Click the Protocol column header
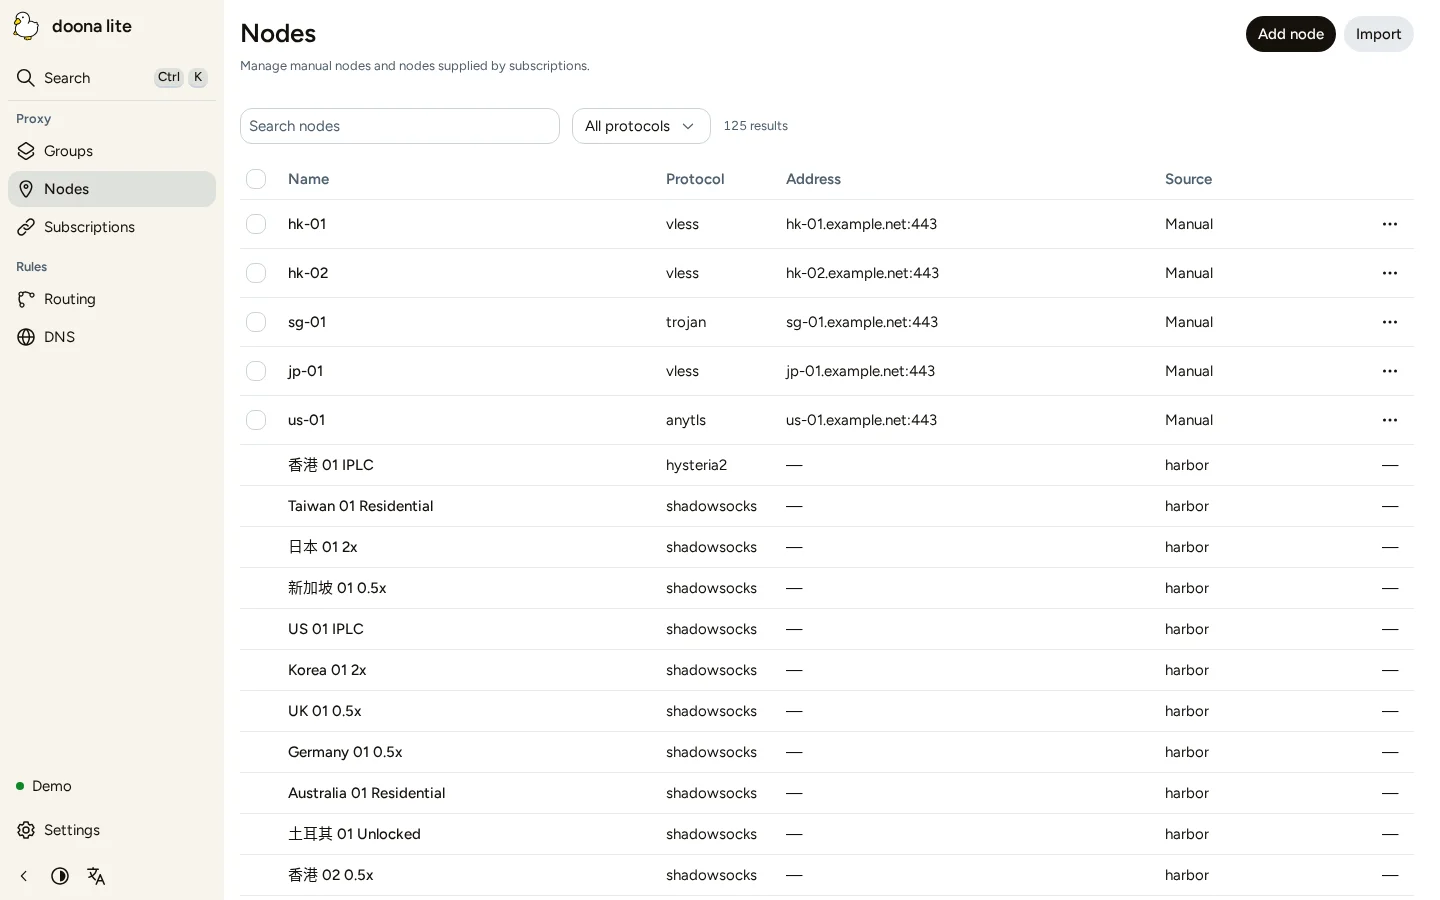The image size is (1440, 900). (x=695, y=179)
